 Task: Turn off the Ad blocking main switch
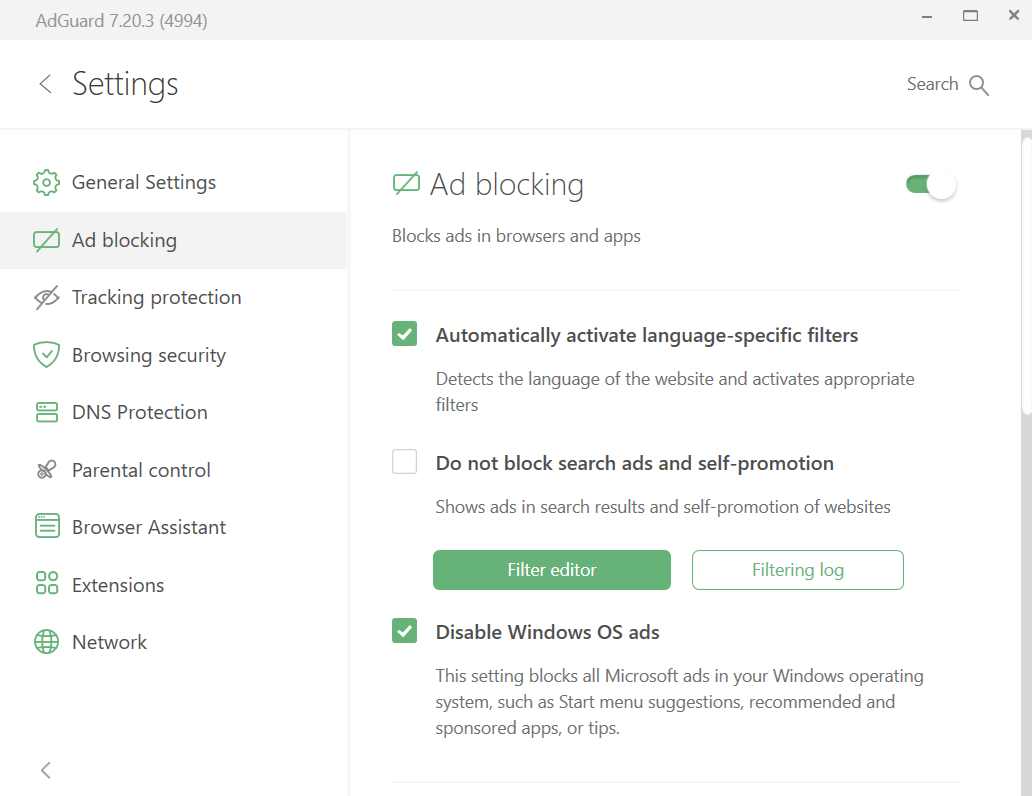931,184
